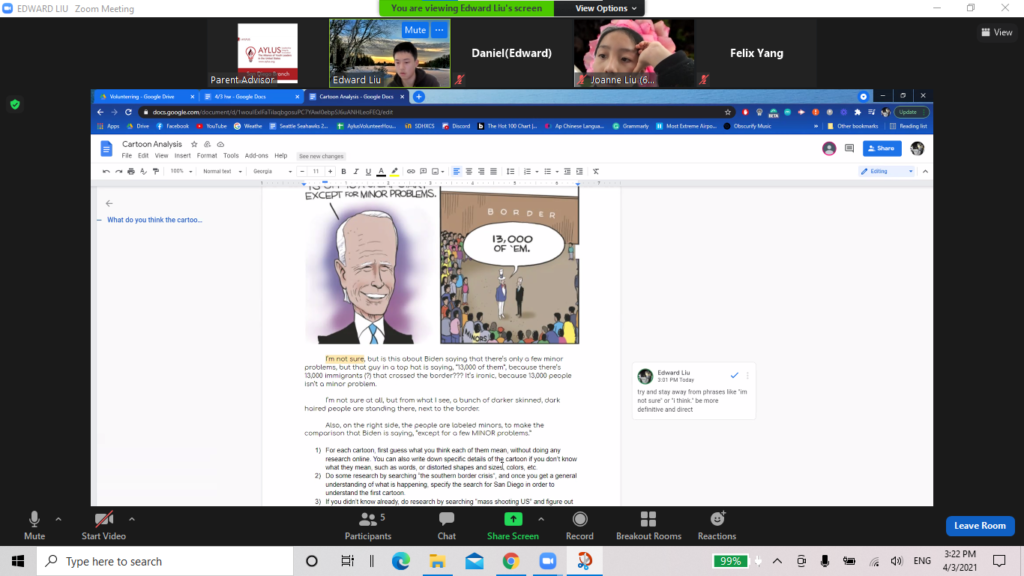Viewport: 1024px width, 576px height.
Task: Increase the font size with plus
Action: [x=330, y=171]
